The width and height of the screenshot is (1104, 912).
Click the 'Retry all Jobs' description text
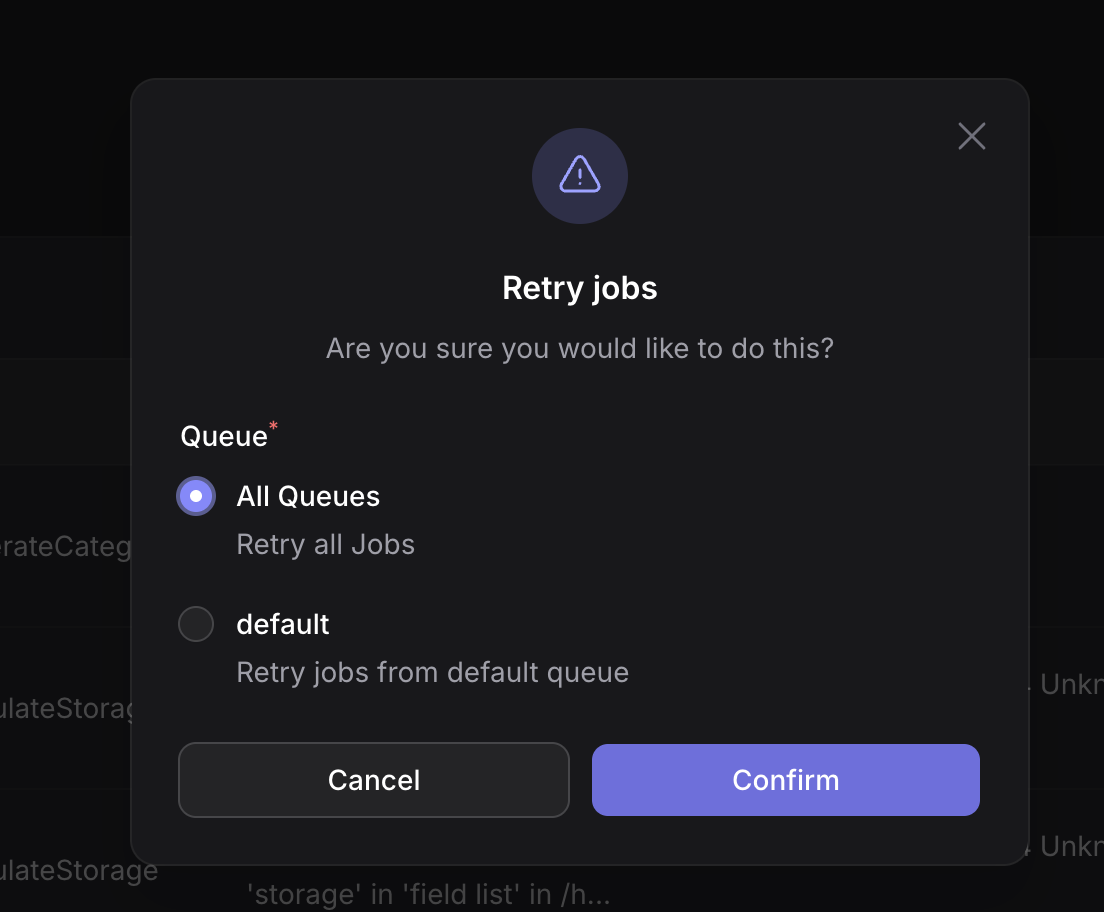pos(325,544)
